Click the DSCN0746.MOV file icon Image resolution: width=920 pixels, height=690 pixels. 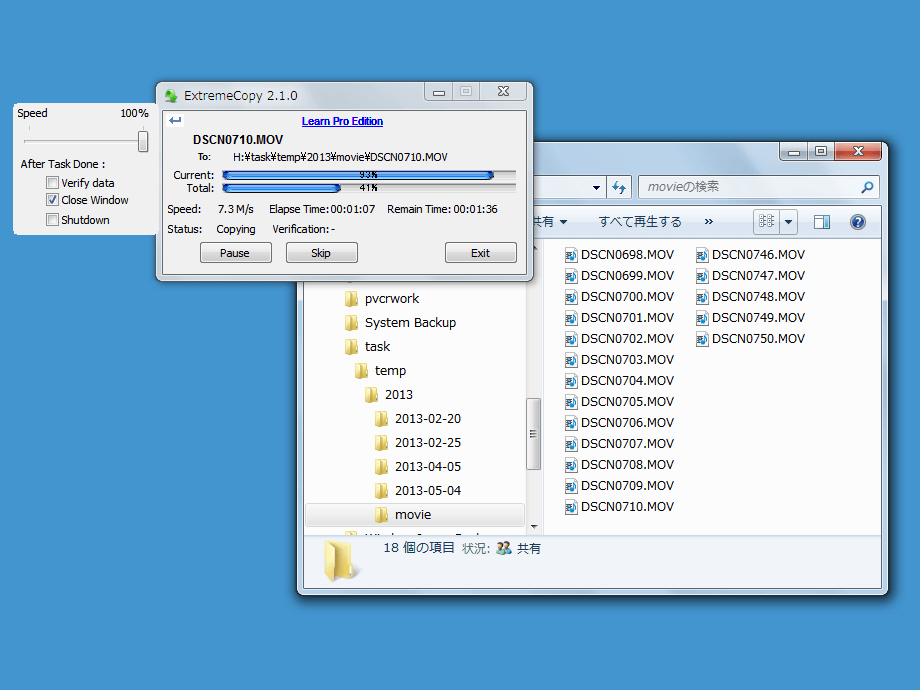(x=702, y=255)
